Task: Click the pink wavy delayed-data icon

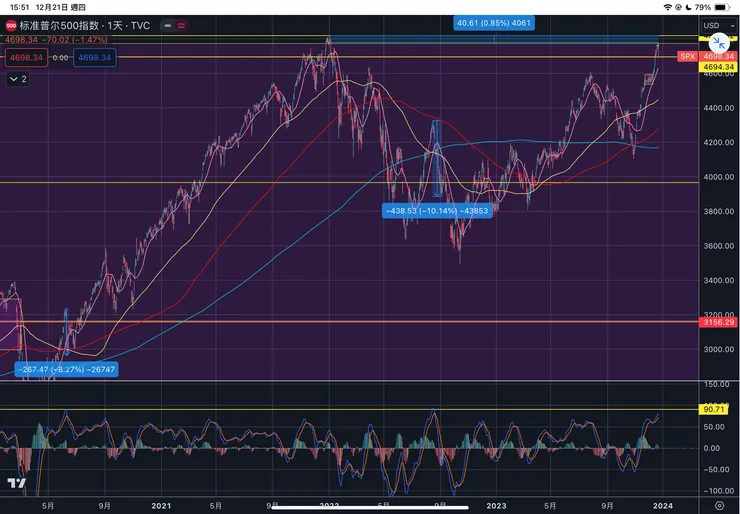Action: [x=182, y=25]
